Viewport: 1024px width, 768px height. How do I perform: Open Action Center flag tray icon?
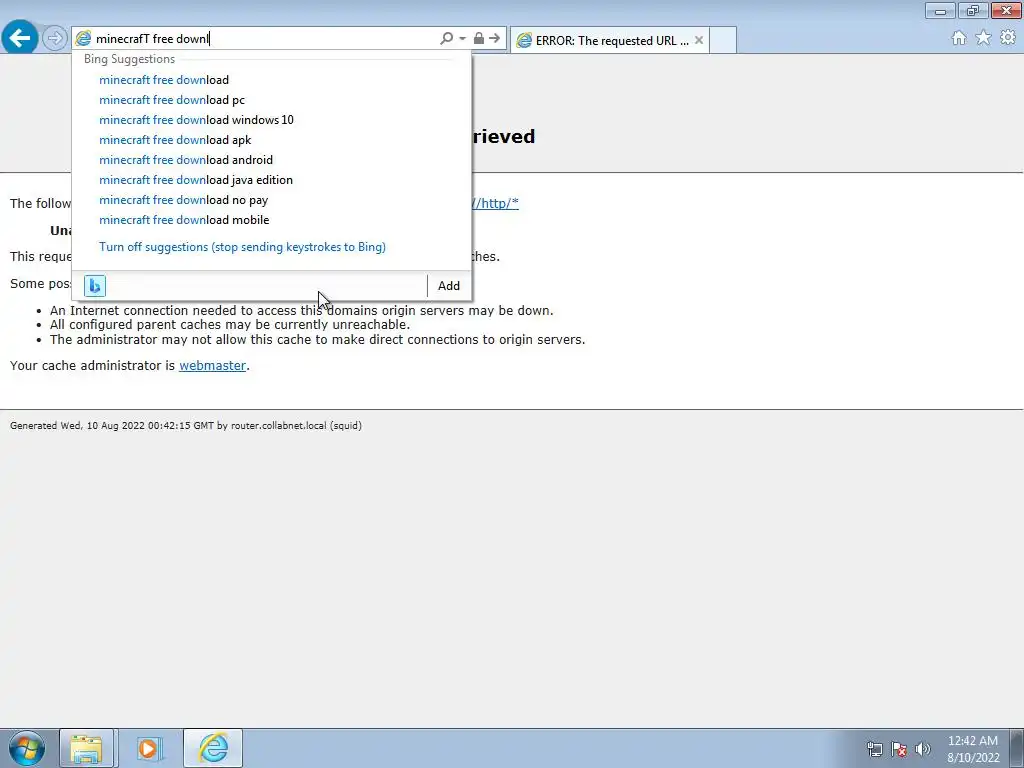[899, 748]
